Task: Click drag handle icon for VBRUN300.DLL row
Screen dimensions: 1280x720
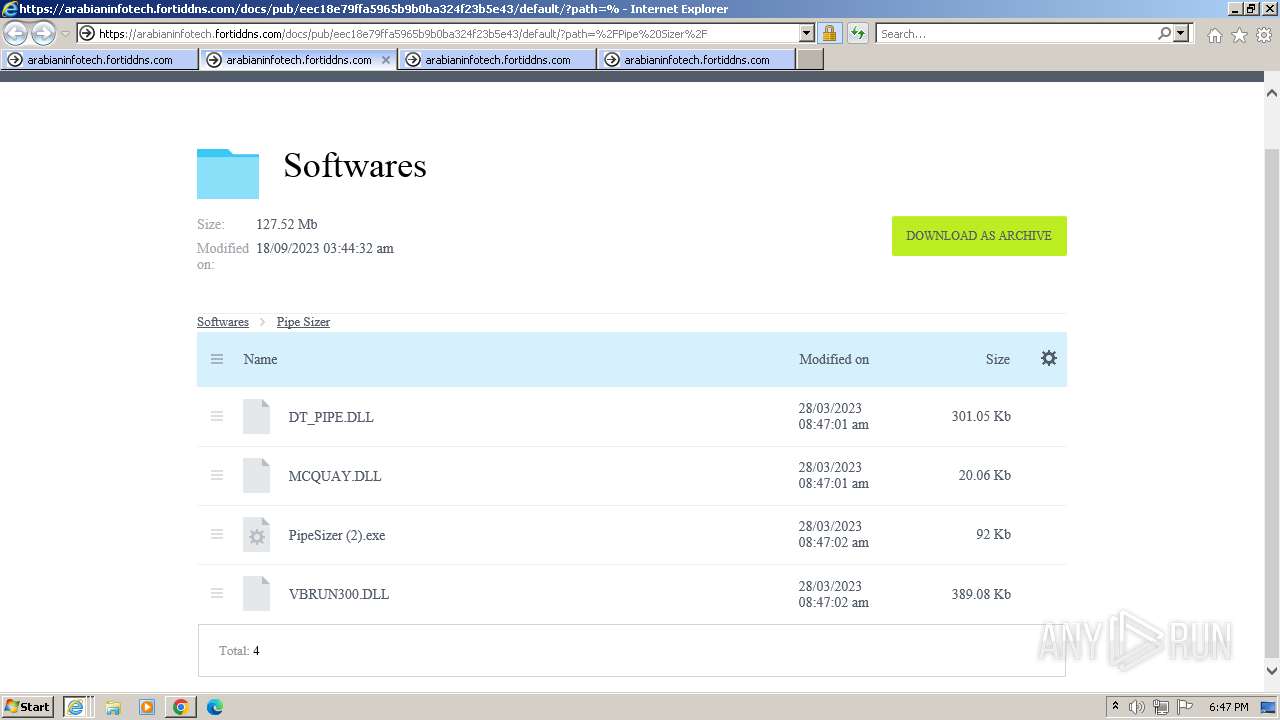Action: coord(217,593)
